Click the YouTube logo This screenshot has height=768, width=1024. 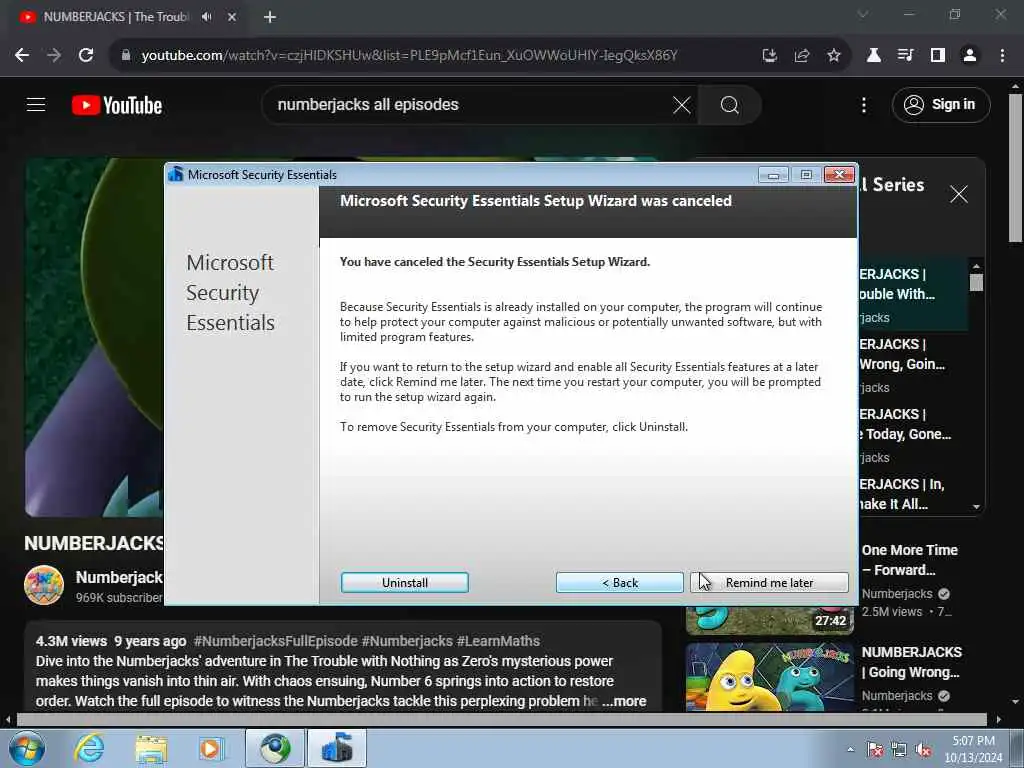pos(117,105)
